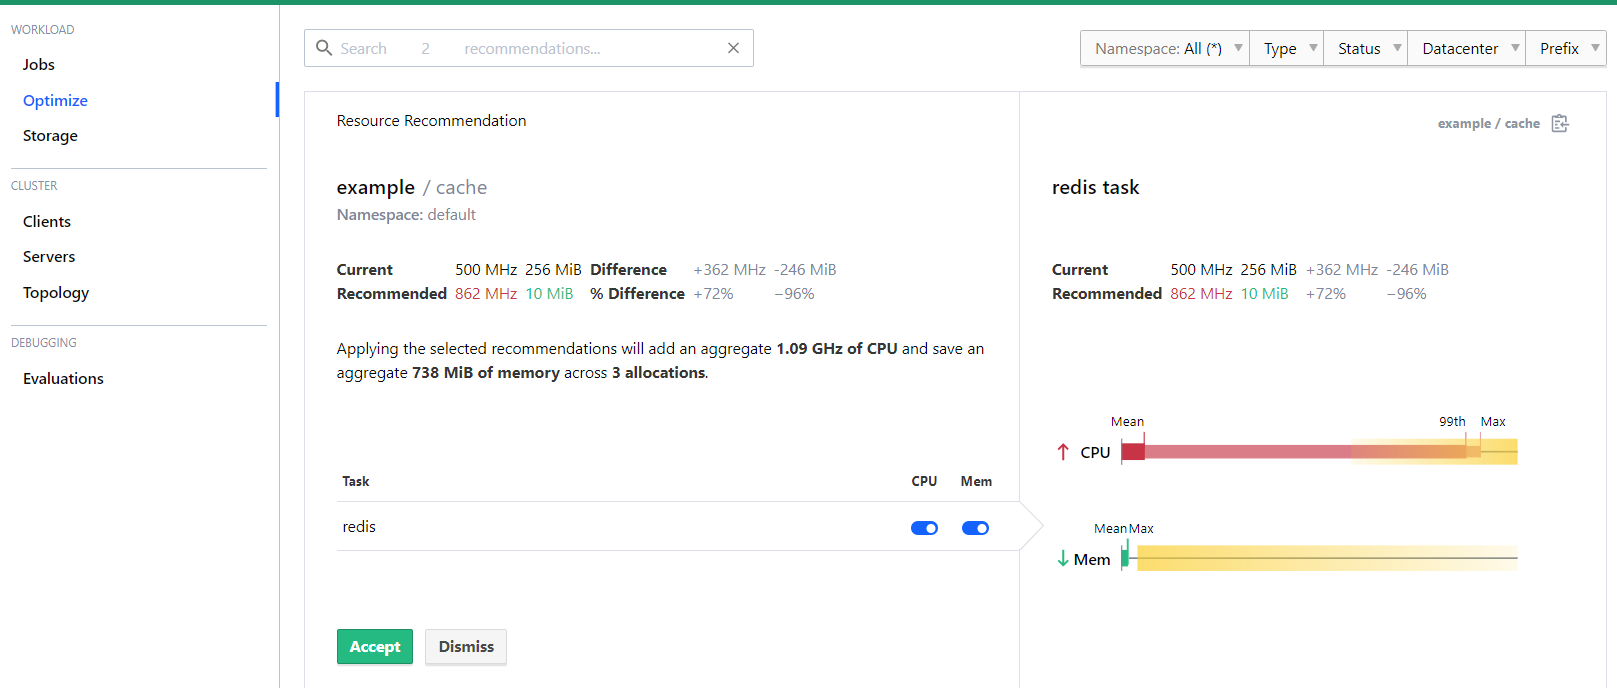
Task: Click the search magnifier icon
Action: click(x=324, y=48)
